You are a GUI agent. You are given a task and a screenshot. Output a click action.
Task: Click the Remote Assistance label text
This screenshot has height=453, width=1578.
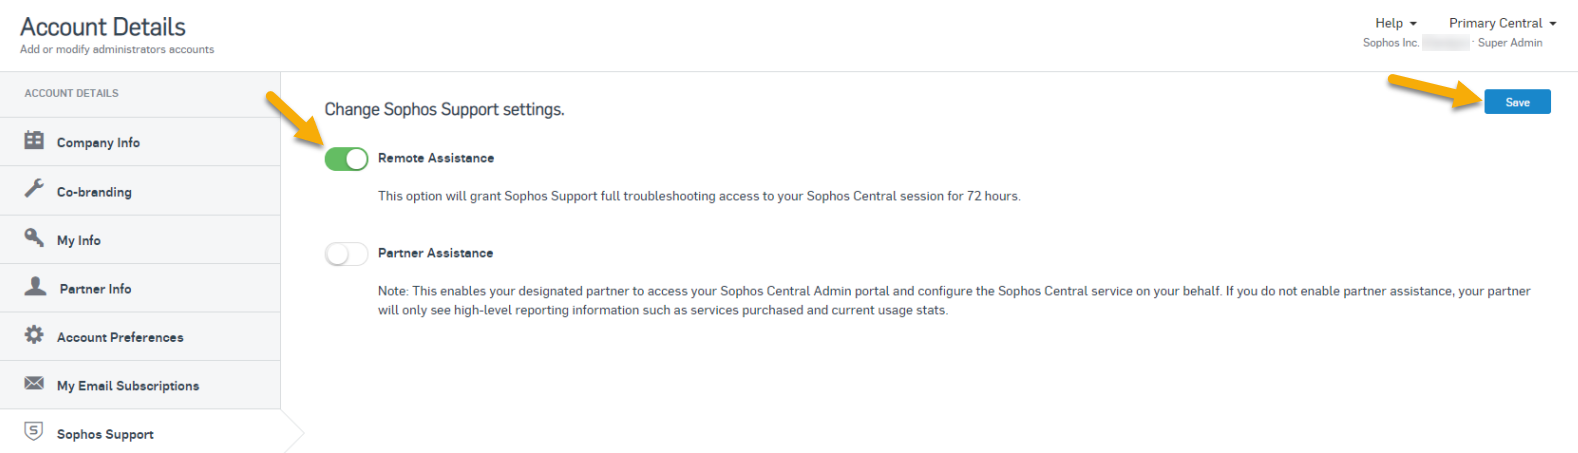click(436, 158)
